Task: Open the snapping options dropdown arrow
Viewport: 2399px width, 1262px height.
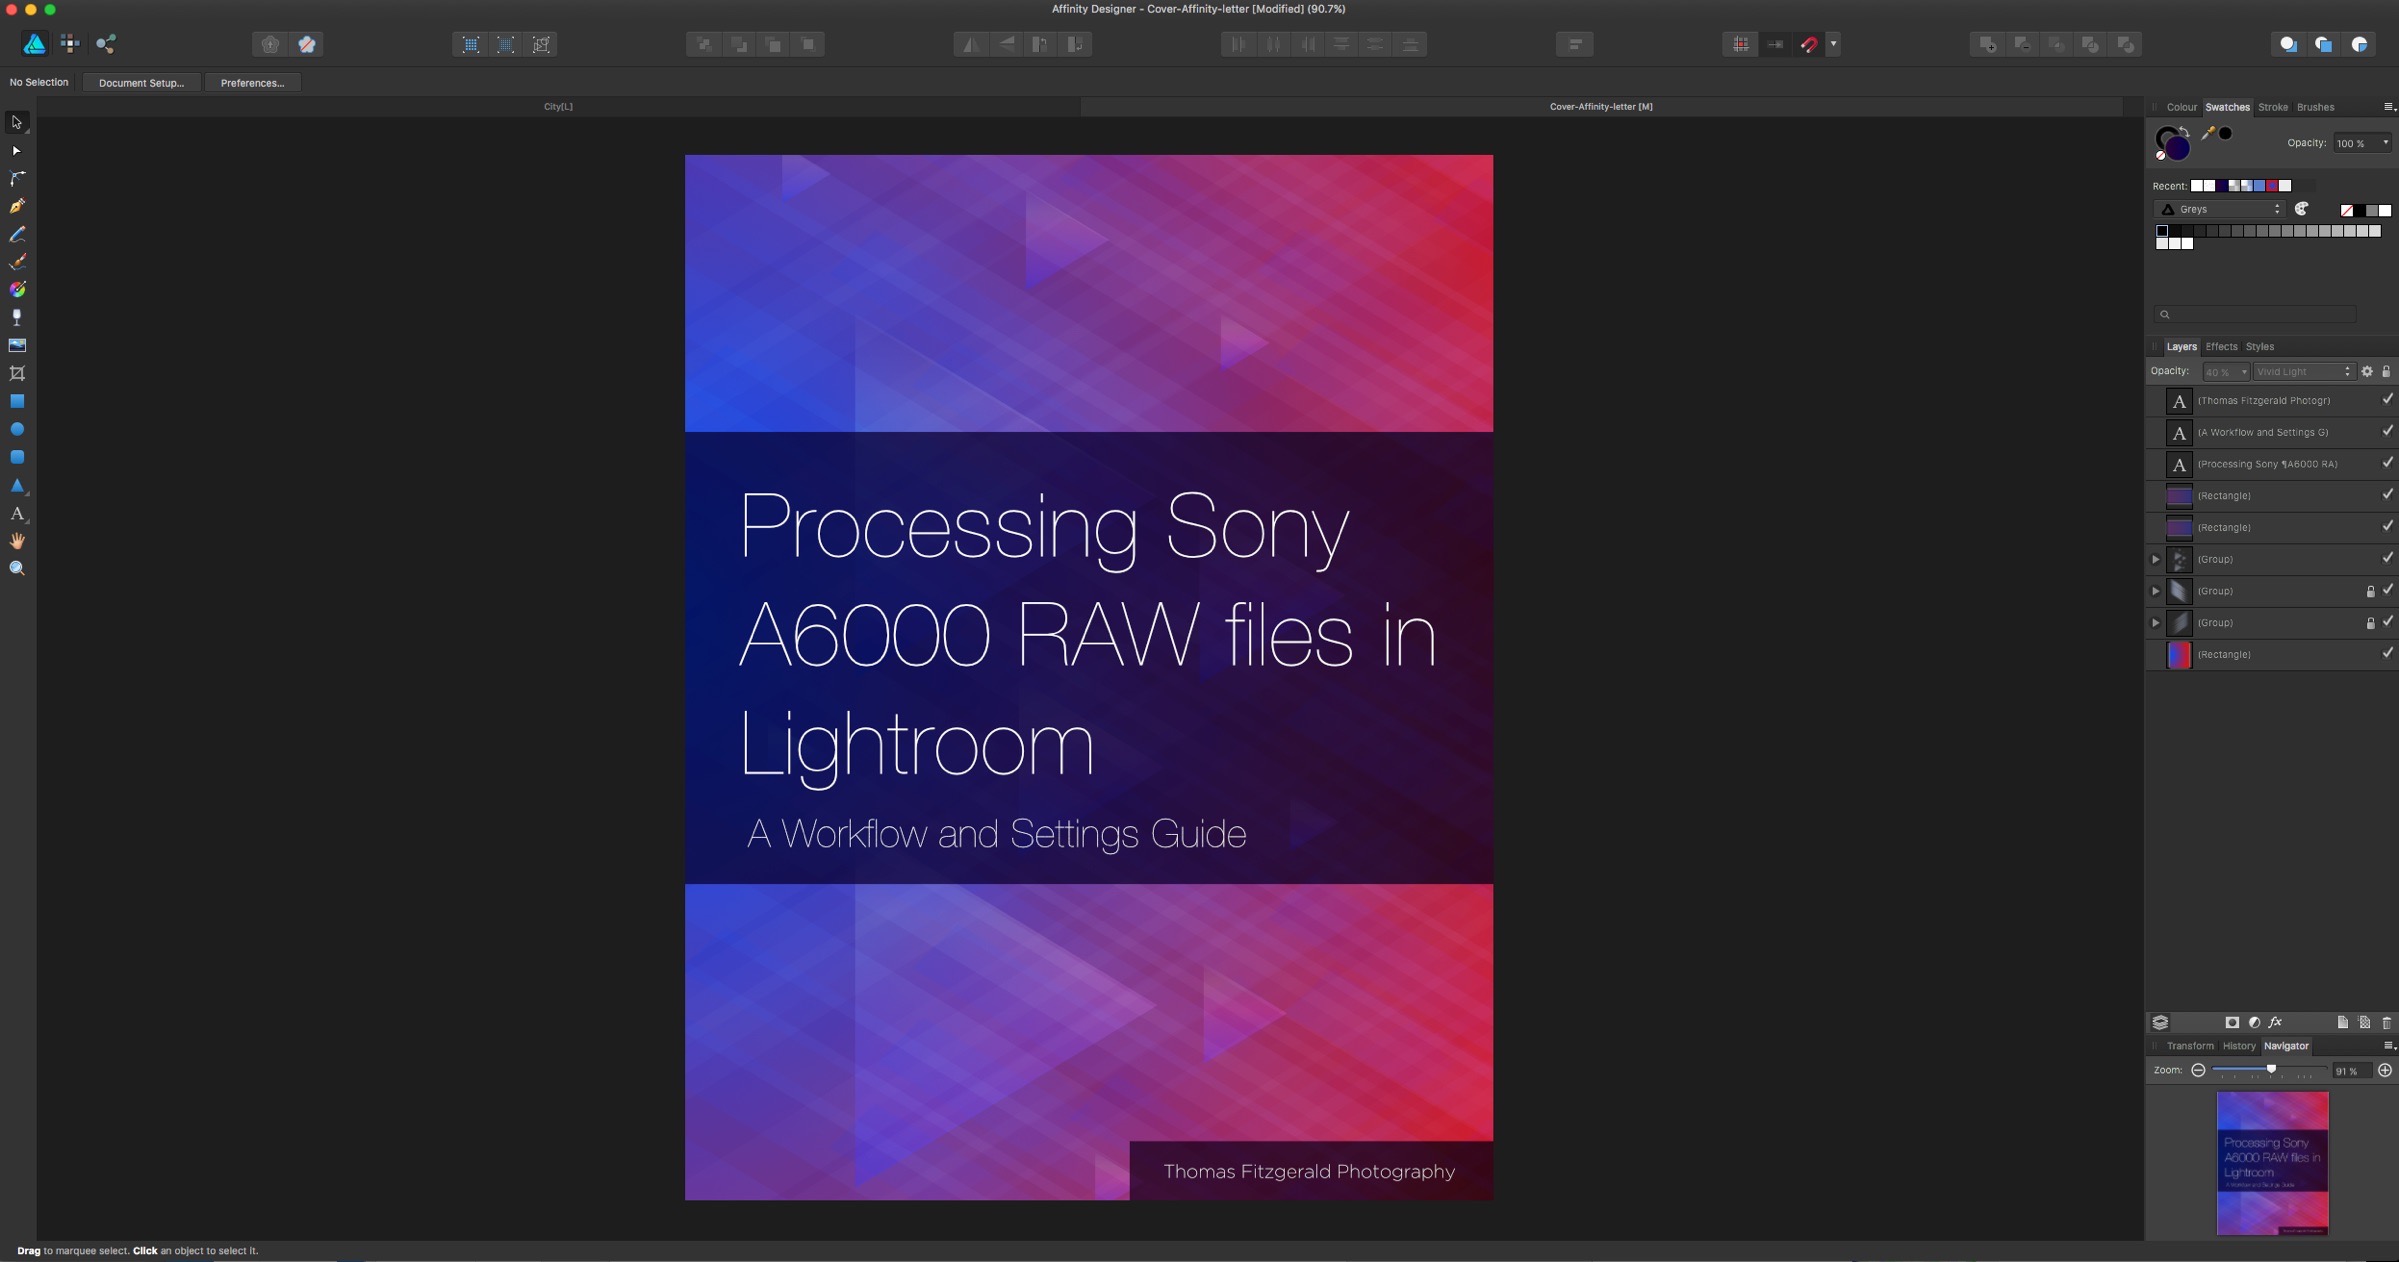Action: pyautogui.click(x=1833, y=44)
